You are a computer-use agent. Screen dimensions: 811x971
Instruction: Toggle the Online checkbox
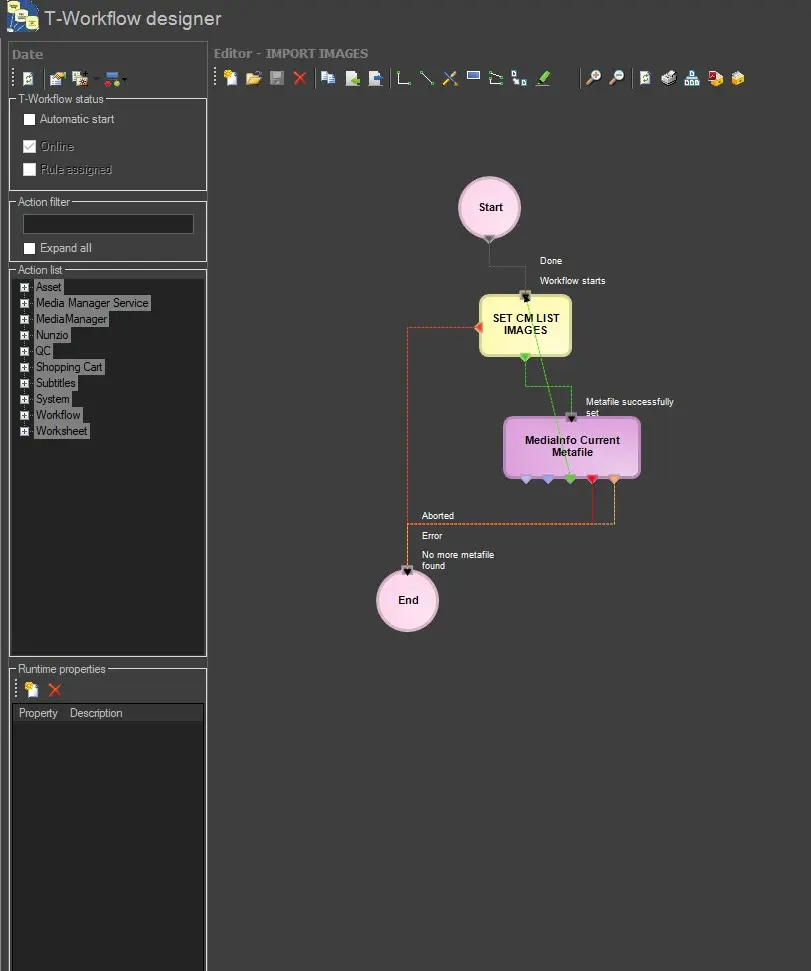pyautogui.click(x=30, y=147)
